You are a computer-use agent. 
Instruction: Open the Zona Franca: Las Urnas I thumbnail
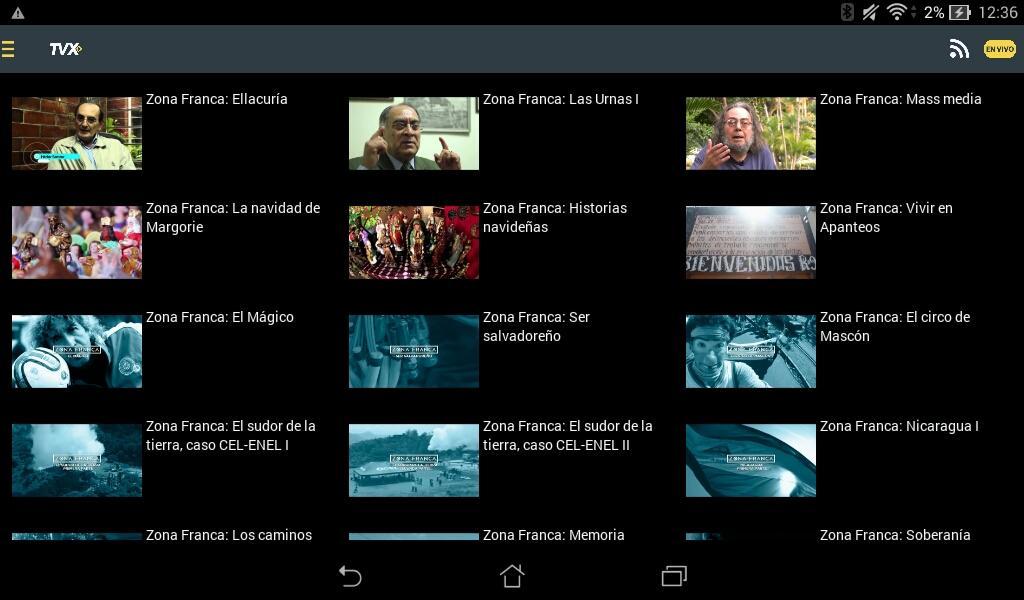[x=414, y=133]
